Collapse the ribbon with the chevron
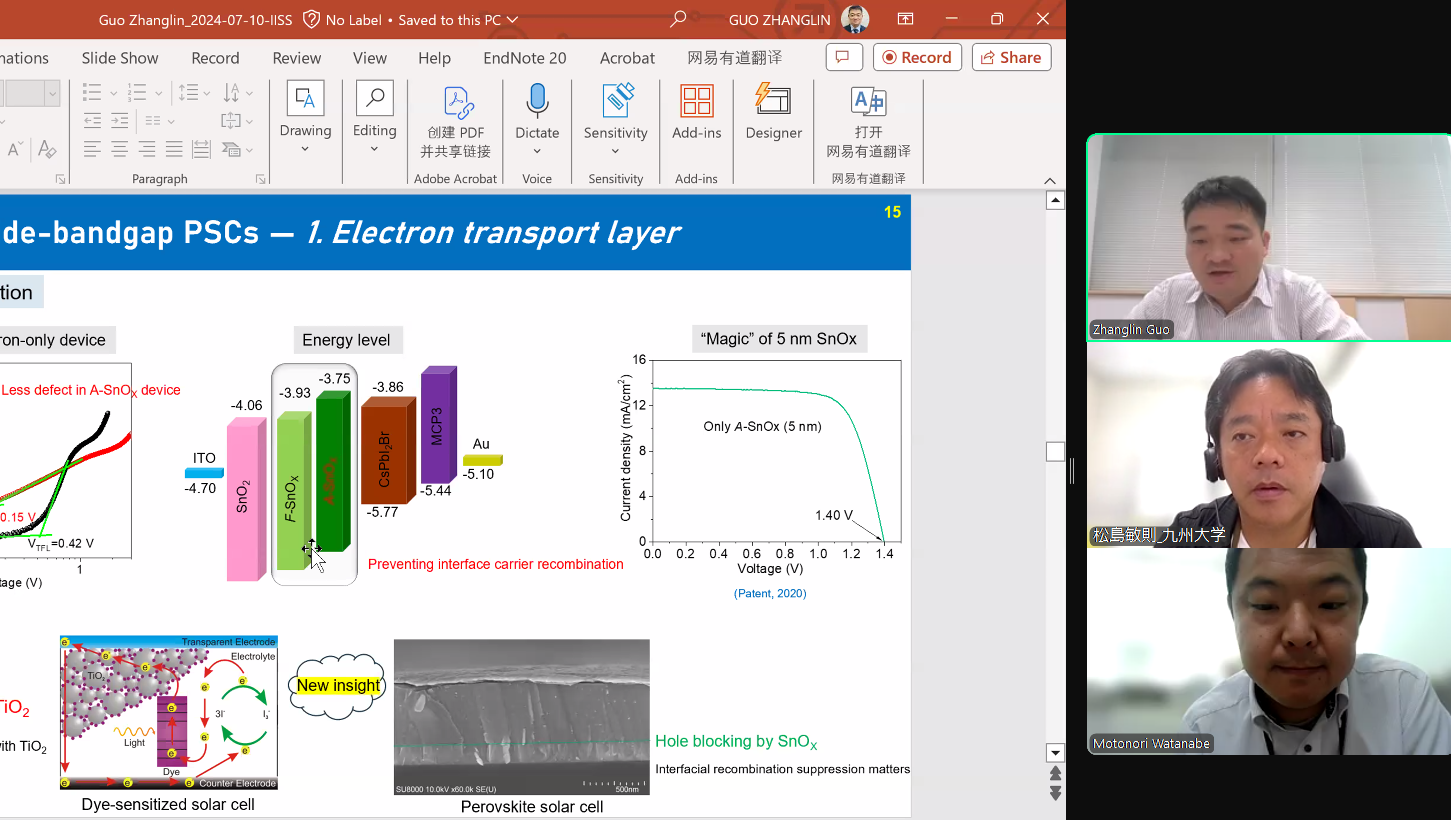 [x=1050, y=180]
